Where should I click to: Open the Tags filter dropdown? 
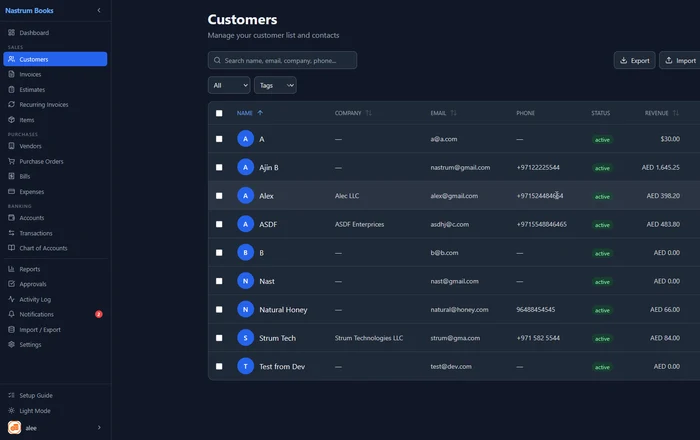(x=275, y=85)
